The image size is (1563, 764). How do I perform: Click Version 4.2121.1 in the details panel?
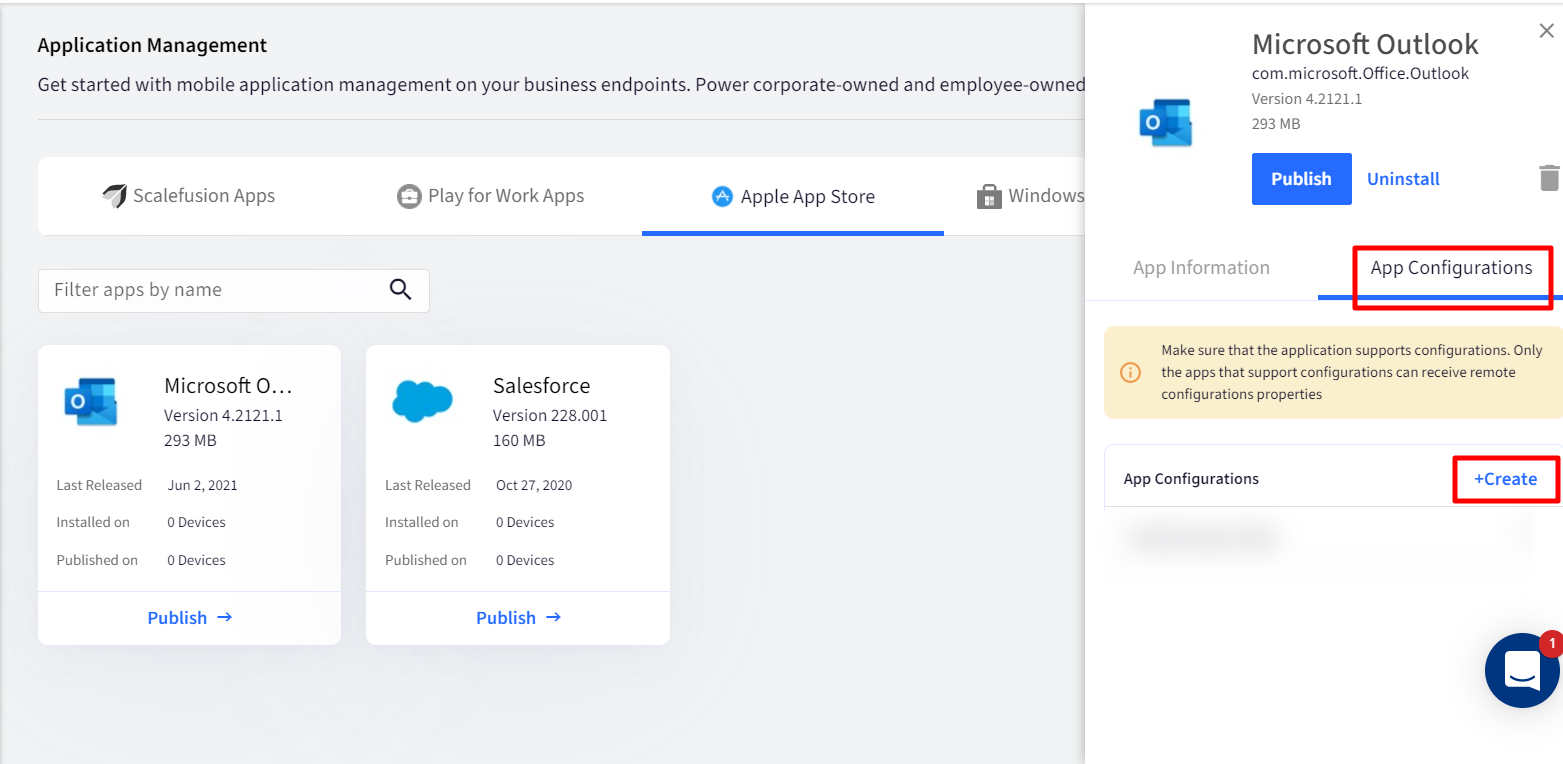1306,99
